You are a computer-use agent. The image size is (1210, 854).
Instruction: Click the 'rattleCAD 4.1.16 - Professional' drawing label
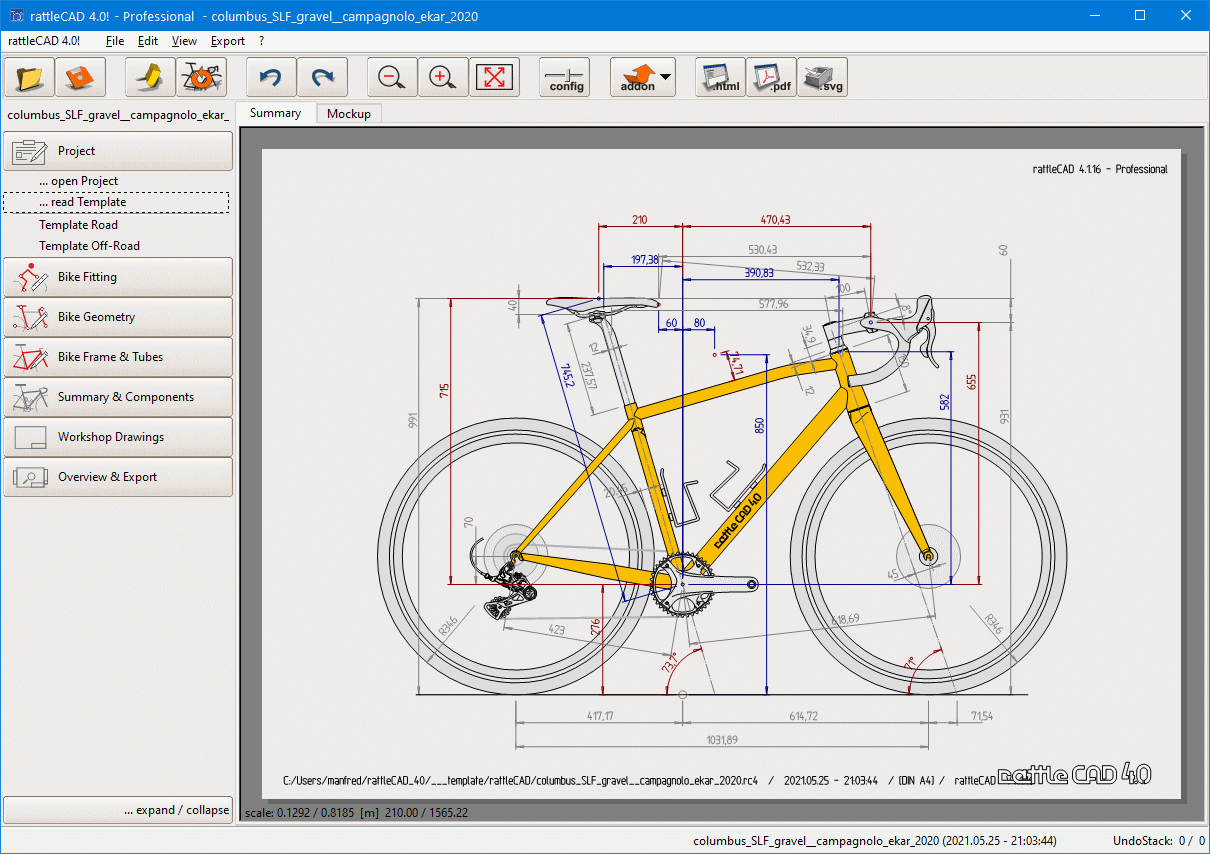point(1102,169)
